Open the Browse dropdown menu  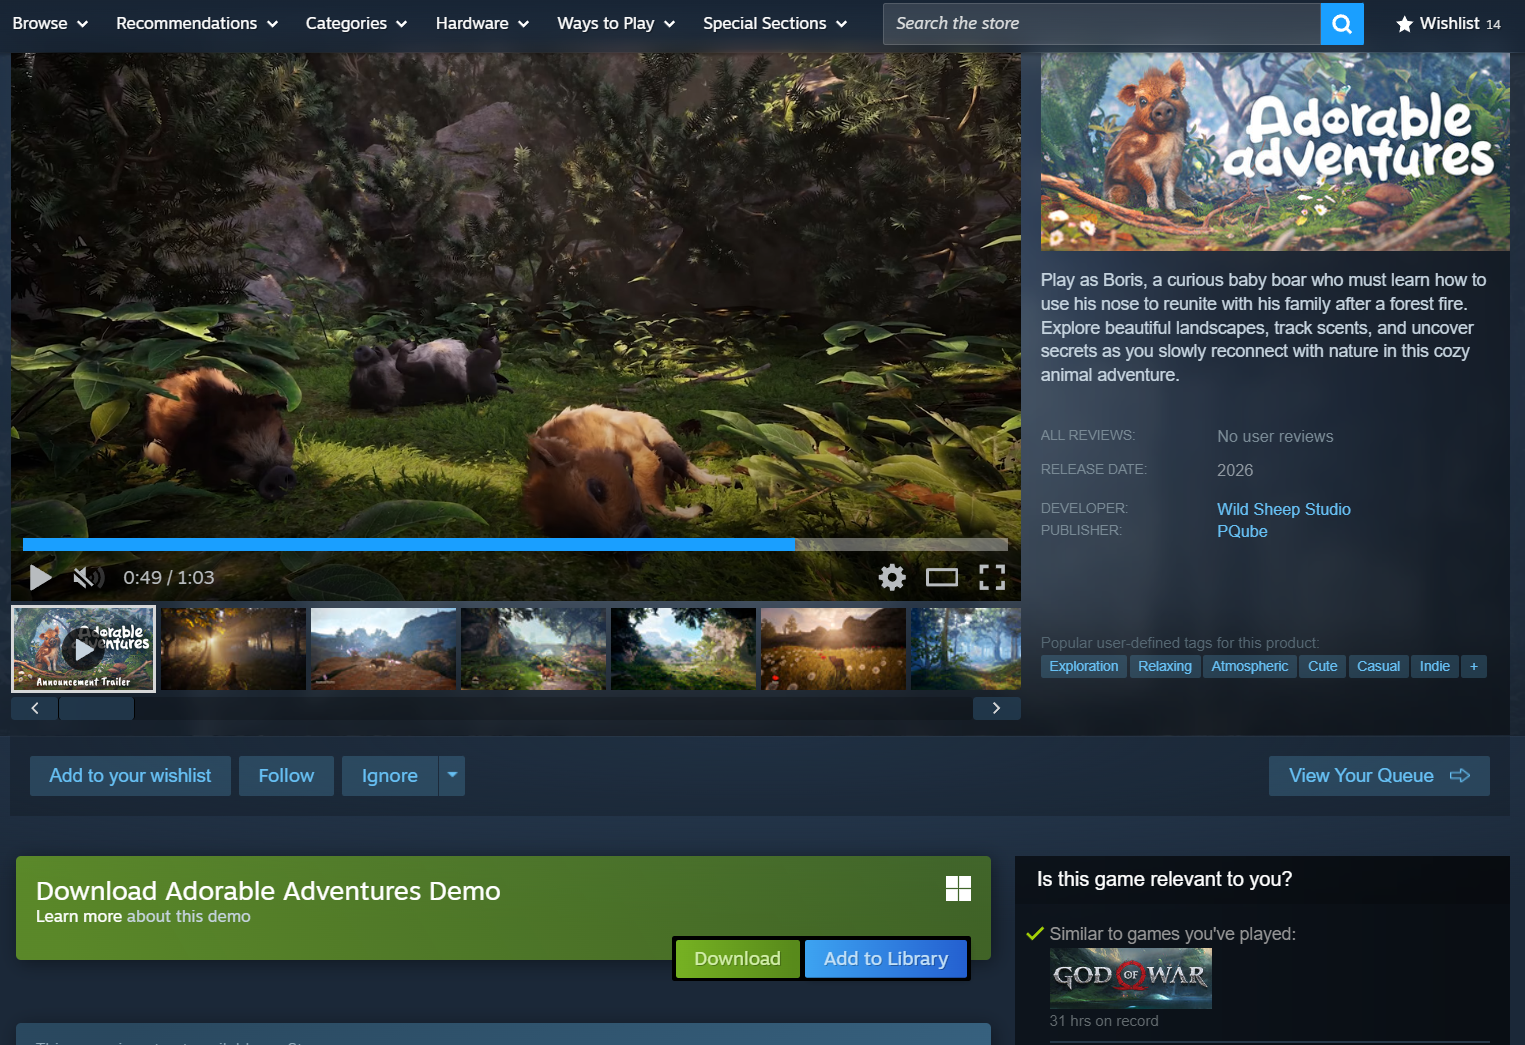50,24
